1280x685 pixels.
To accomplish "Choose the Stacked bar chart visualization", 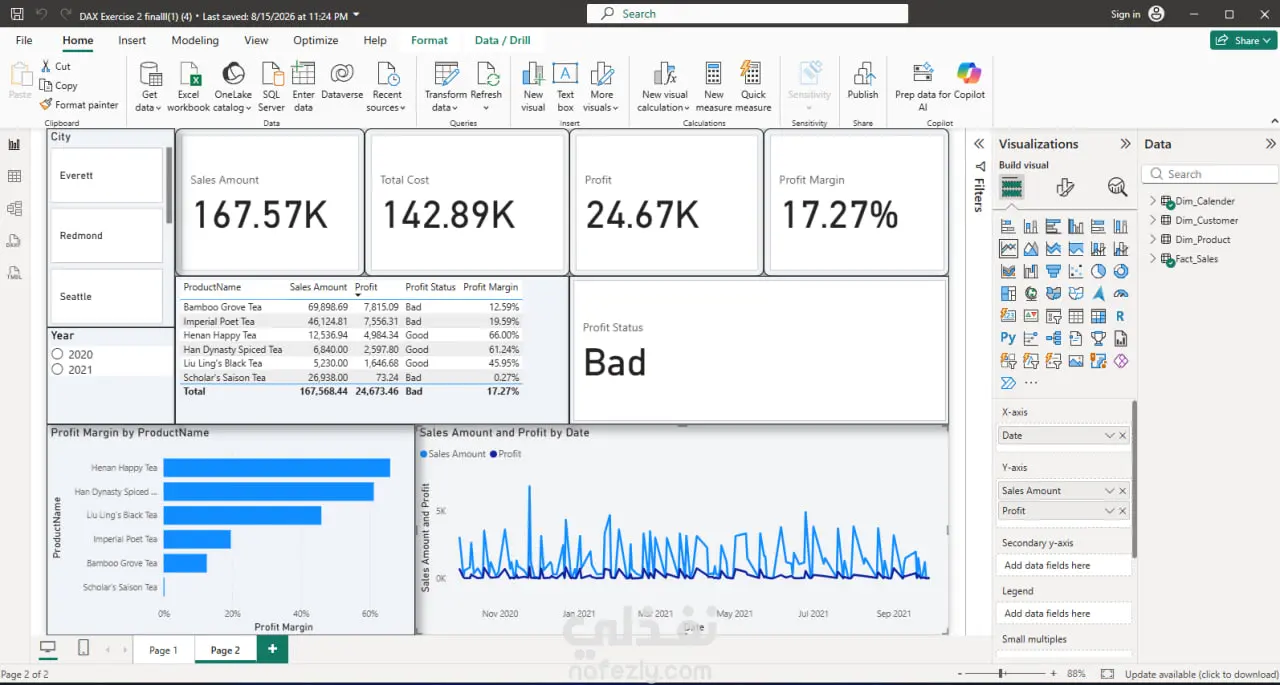I will pyautogui.click(x=1008, y=226).
